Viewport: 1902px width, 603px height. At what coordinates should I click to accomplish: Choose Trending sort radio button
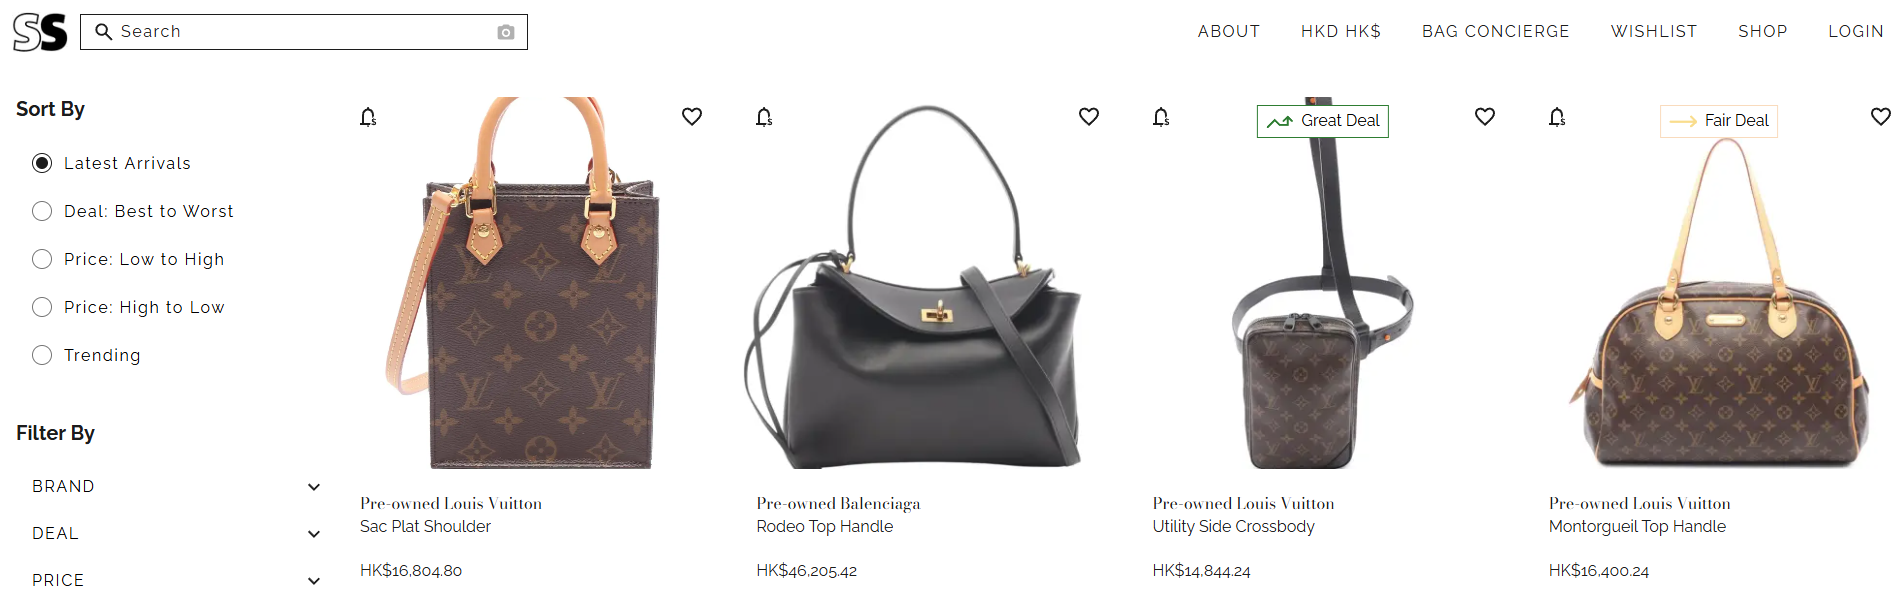click(x=42, y=355)
